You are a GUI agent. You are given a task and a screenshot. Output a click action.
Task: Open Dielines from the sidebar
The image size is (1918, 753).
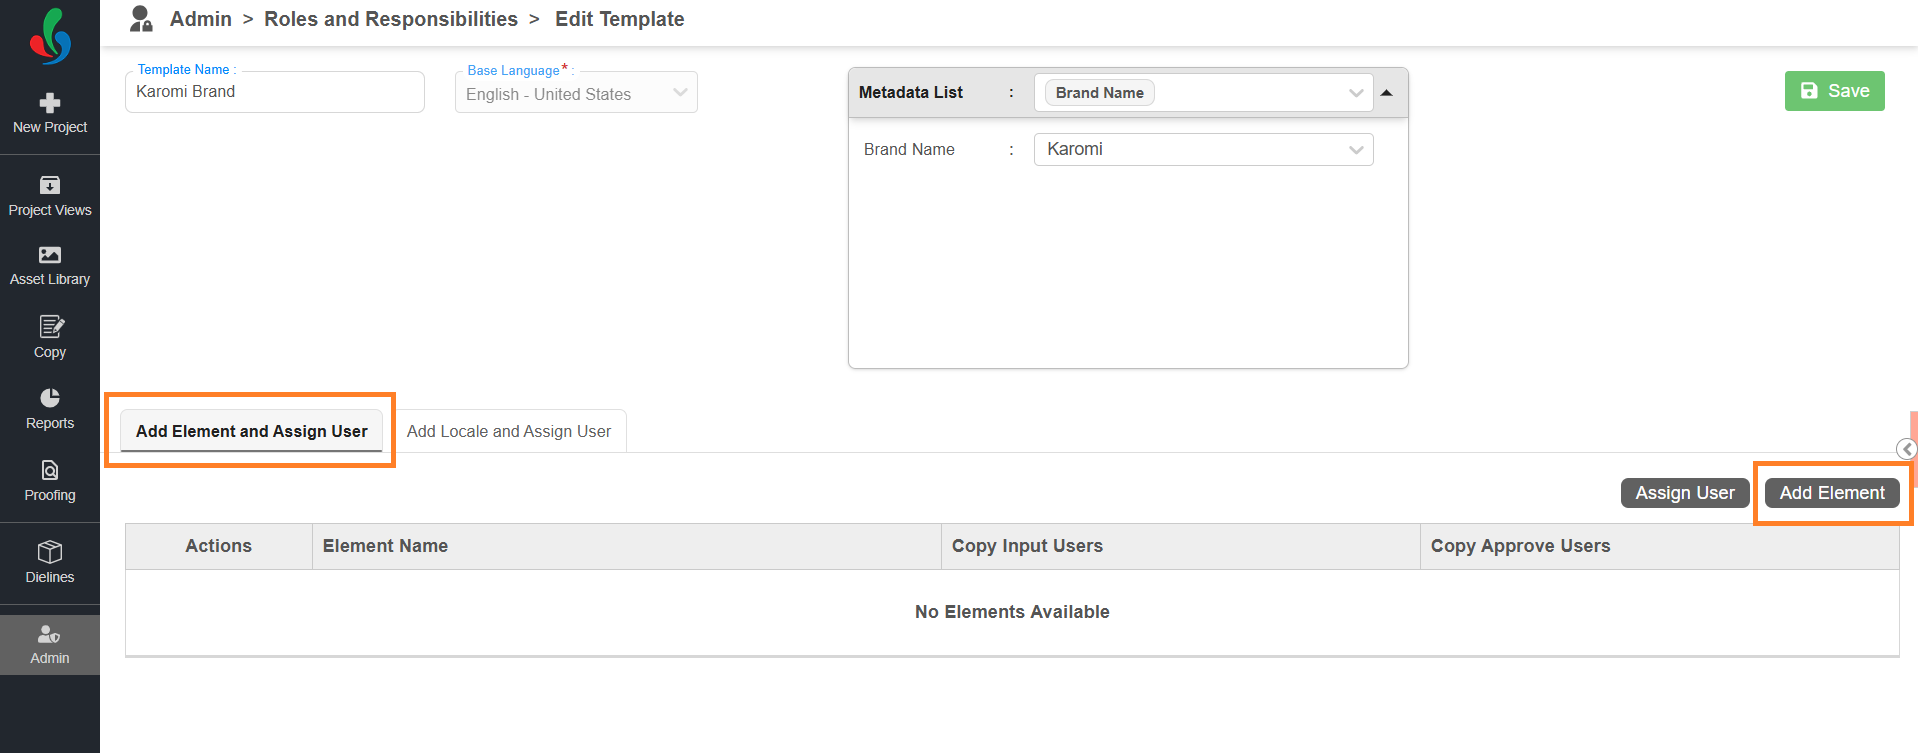tap(50, 552)
